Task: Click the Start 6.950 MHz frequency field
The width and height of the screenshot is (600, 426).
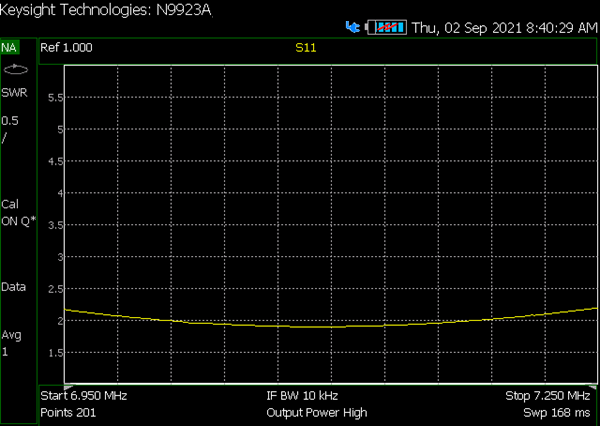Action: tap(84, 395)
